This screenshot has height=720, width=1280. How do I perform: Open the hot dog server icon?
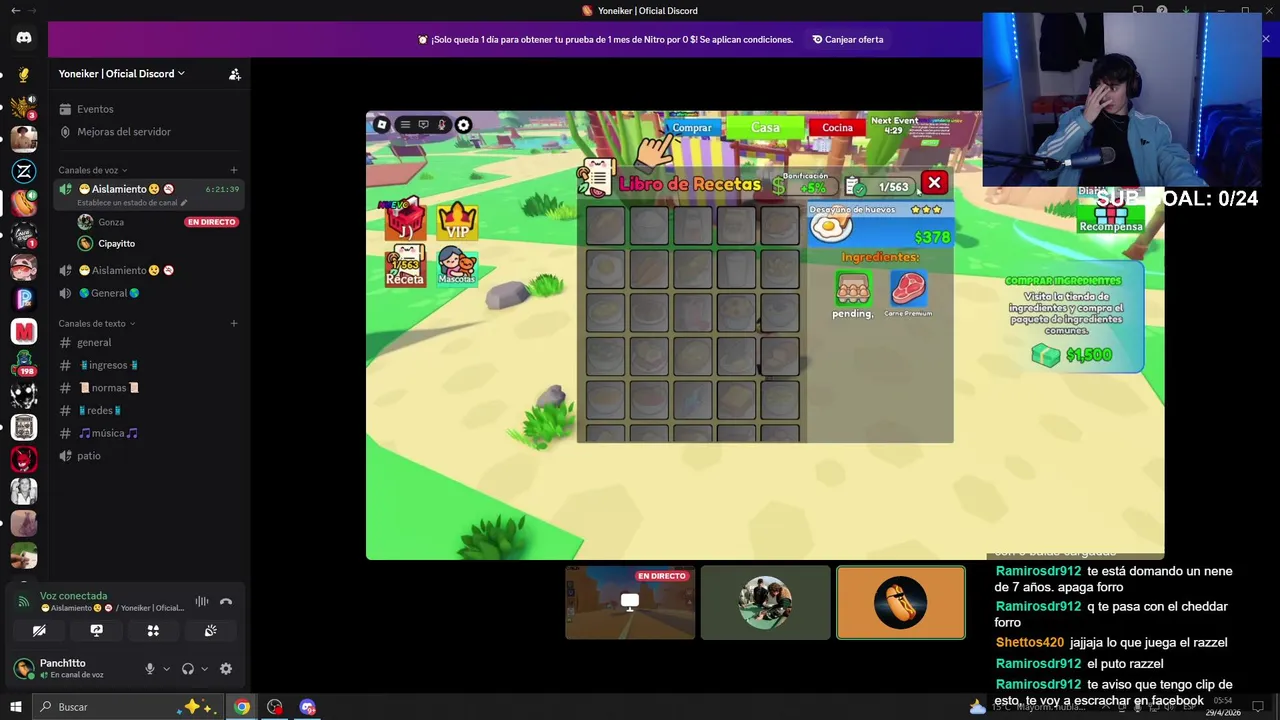click(x=24, y=203)
